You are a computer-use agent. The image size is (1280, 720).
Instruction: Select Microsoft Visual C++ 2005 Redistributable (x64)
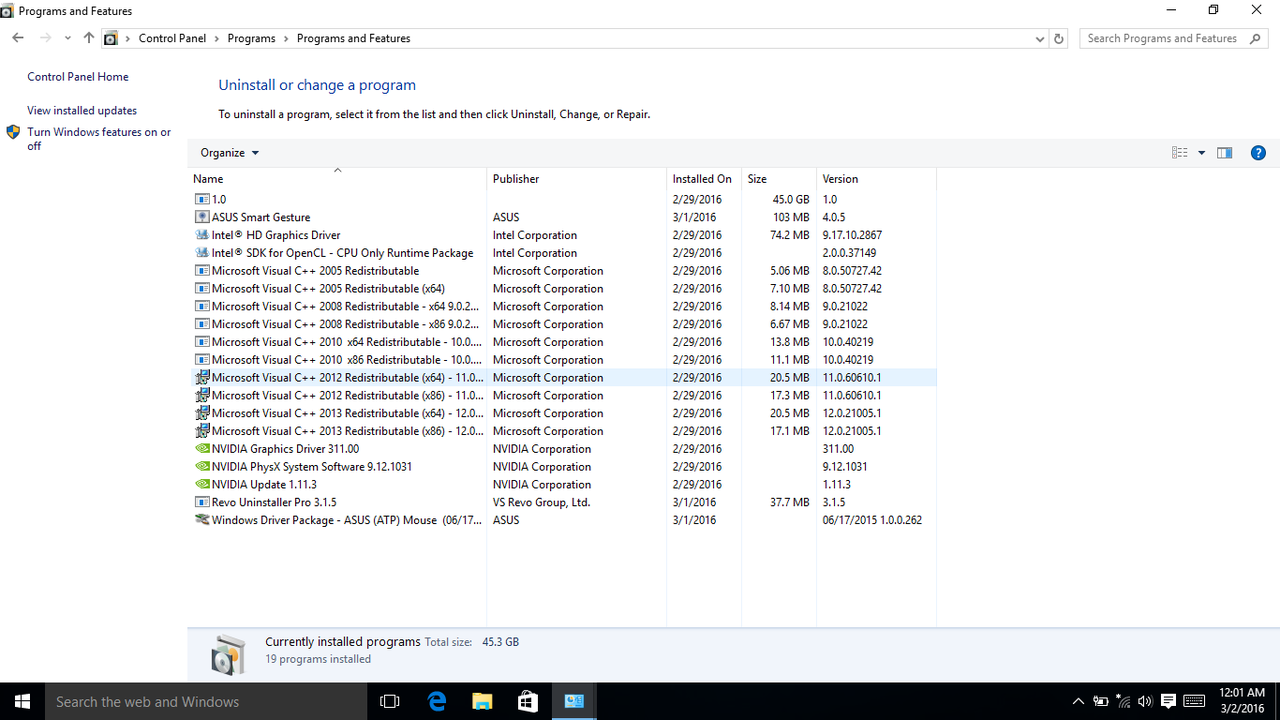pyautogui.click(x=562, y=289)
